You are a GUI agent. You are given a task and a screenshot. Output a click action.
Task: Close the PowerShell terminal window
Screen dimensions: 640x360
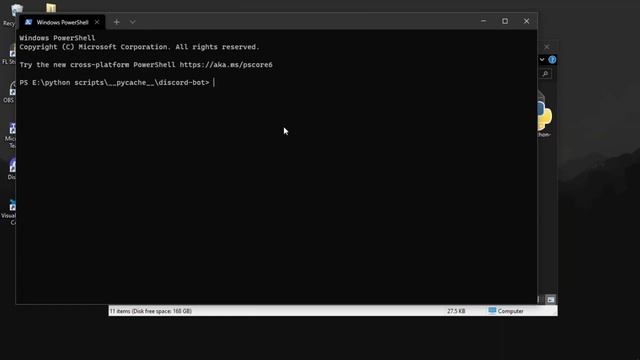527,21
